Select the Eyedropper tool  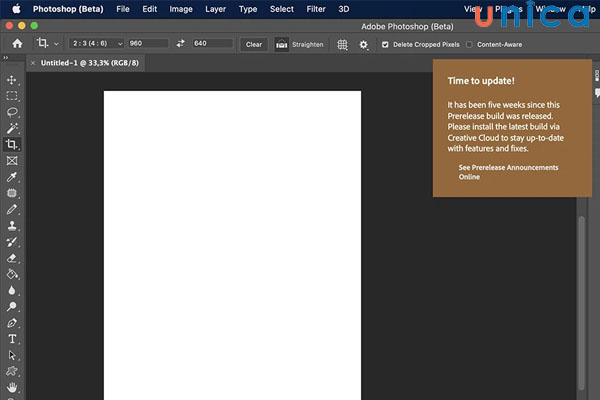coord(12,177)
